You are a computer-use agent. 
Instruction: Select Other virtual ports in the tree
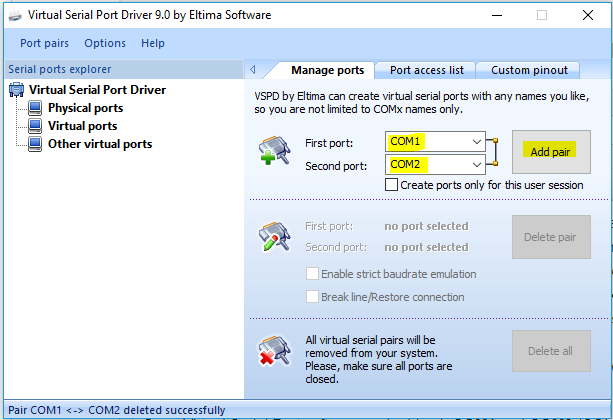coord(100,144)
